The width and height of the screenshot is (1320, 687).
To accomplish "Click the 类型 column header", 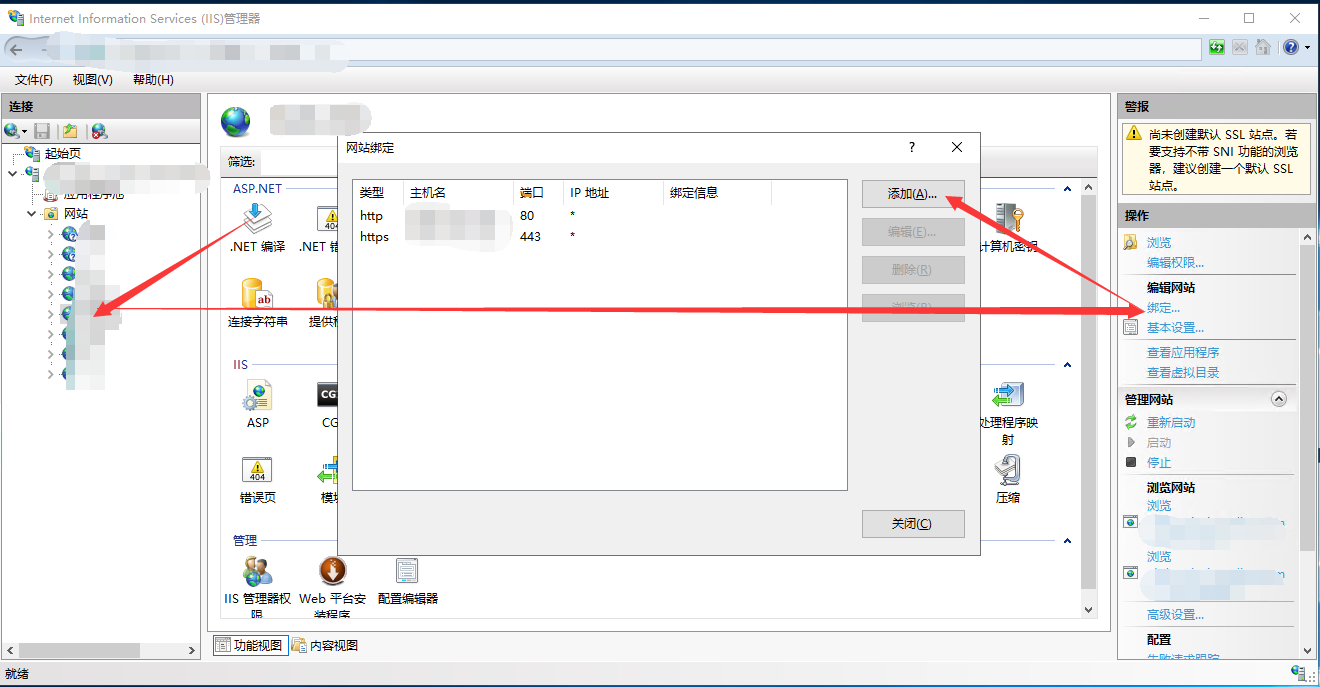I will click(378, 193).
